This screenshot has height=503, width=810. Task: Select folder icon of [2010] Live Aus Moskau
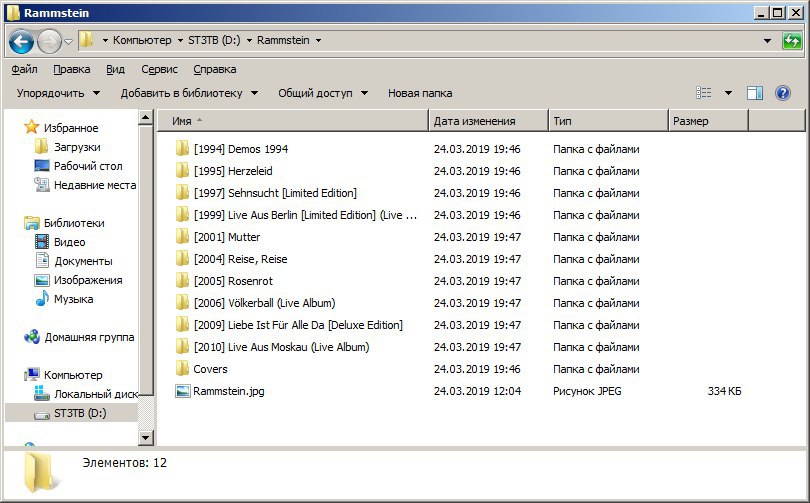coord(182,347)
